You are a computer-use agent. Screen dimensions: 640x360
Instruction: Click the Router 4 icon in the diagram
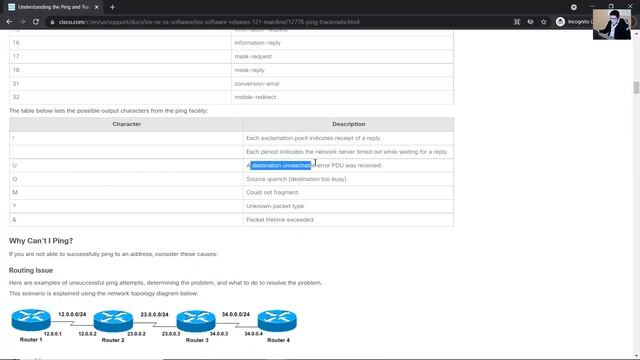[277, 320]
